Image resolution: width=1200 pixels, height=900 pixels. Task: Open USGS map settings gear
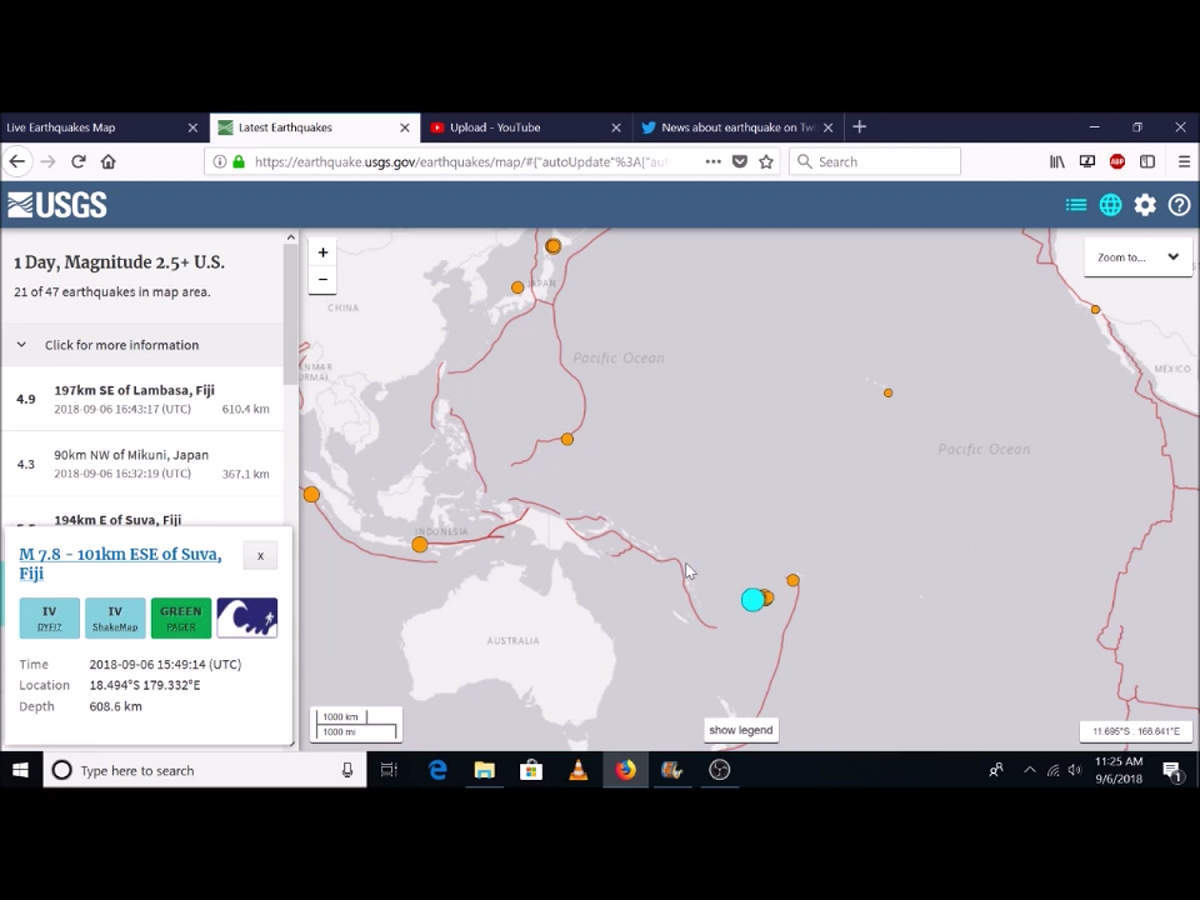point(1145,205)
